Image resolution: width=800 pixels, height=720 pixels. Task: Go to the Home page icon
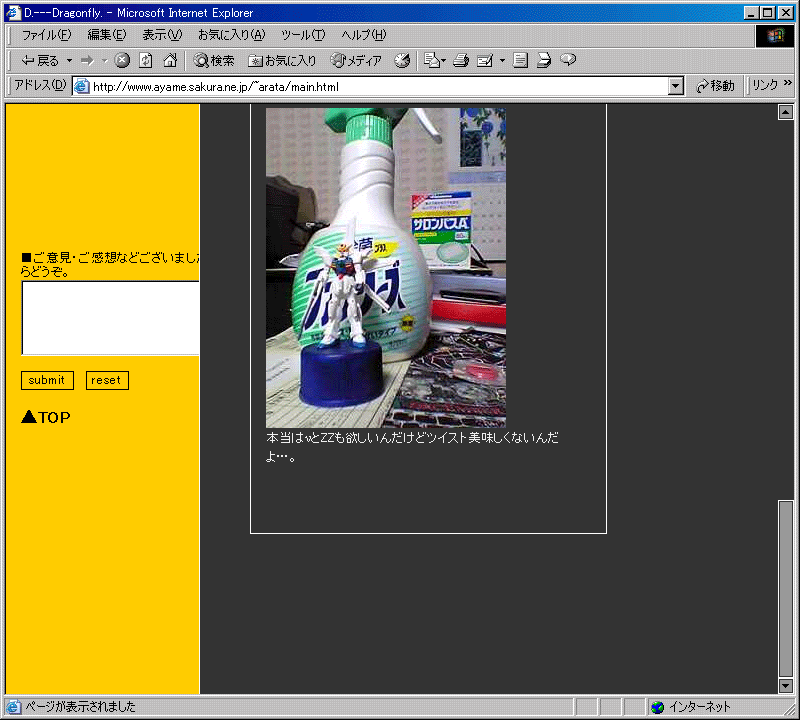pyautogui.click(x=170, y=61)
